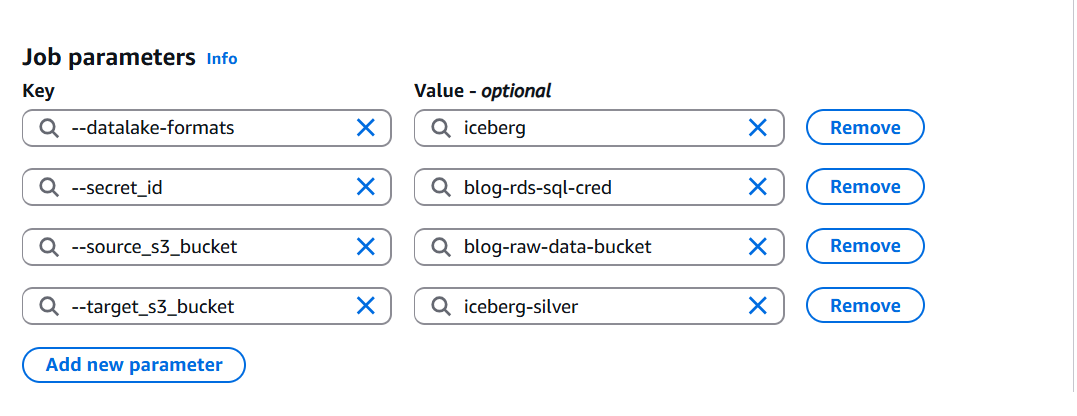
Task: Click Add new parameter button
Action: pos(134,365)
